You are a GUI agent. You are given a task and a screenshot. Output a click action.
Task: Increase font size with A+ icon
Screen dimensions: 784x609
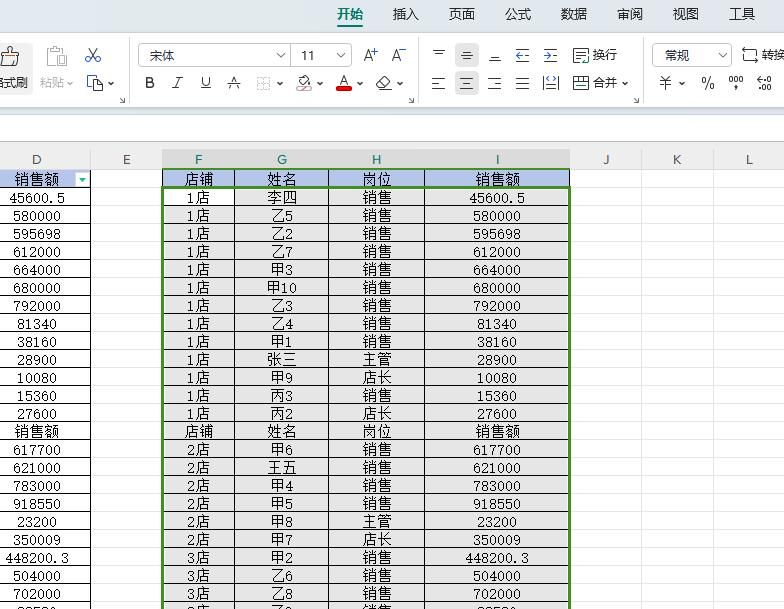(370, 55)
